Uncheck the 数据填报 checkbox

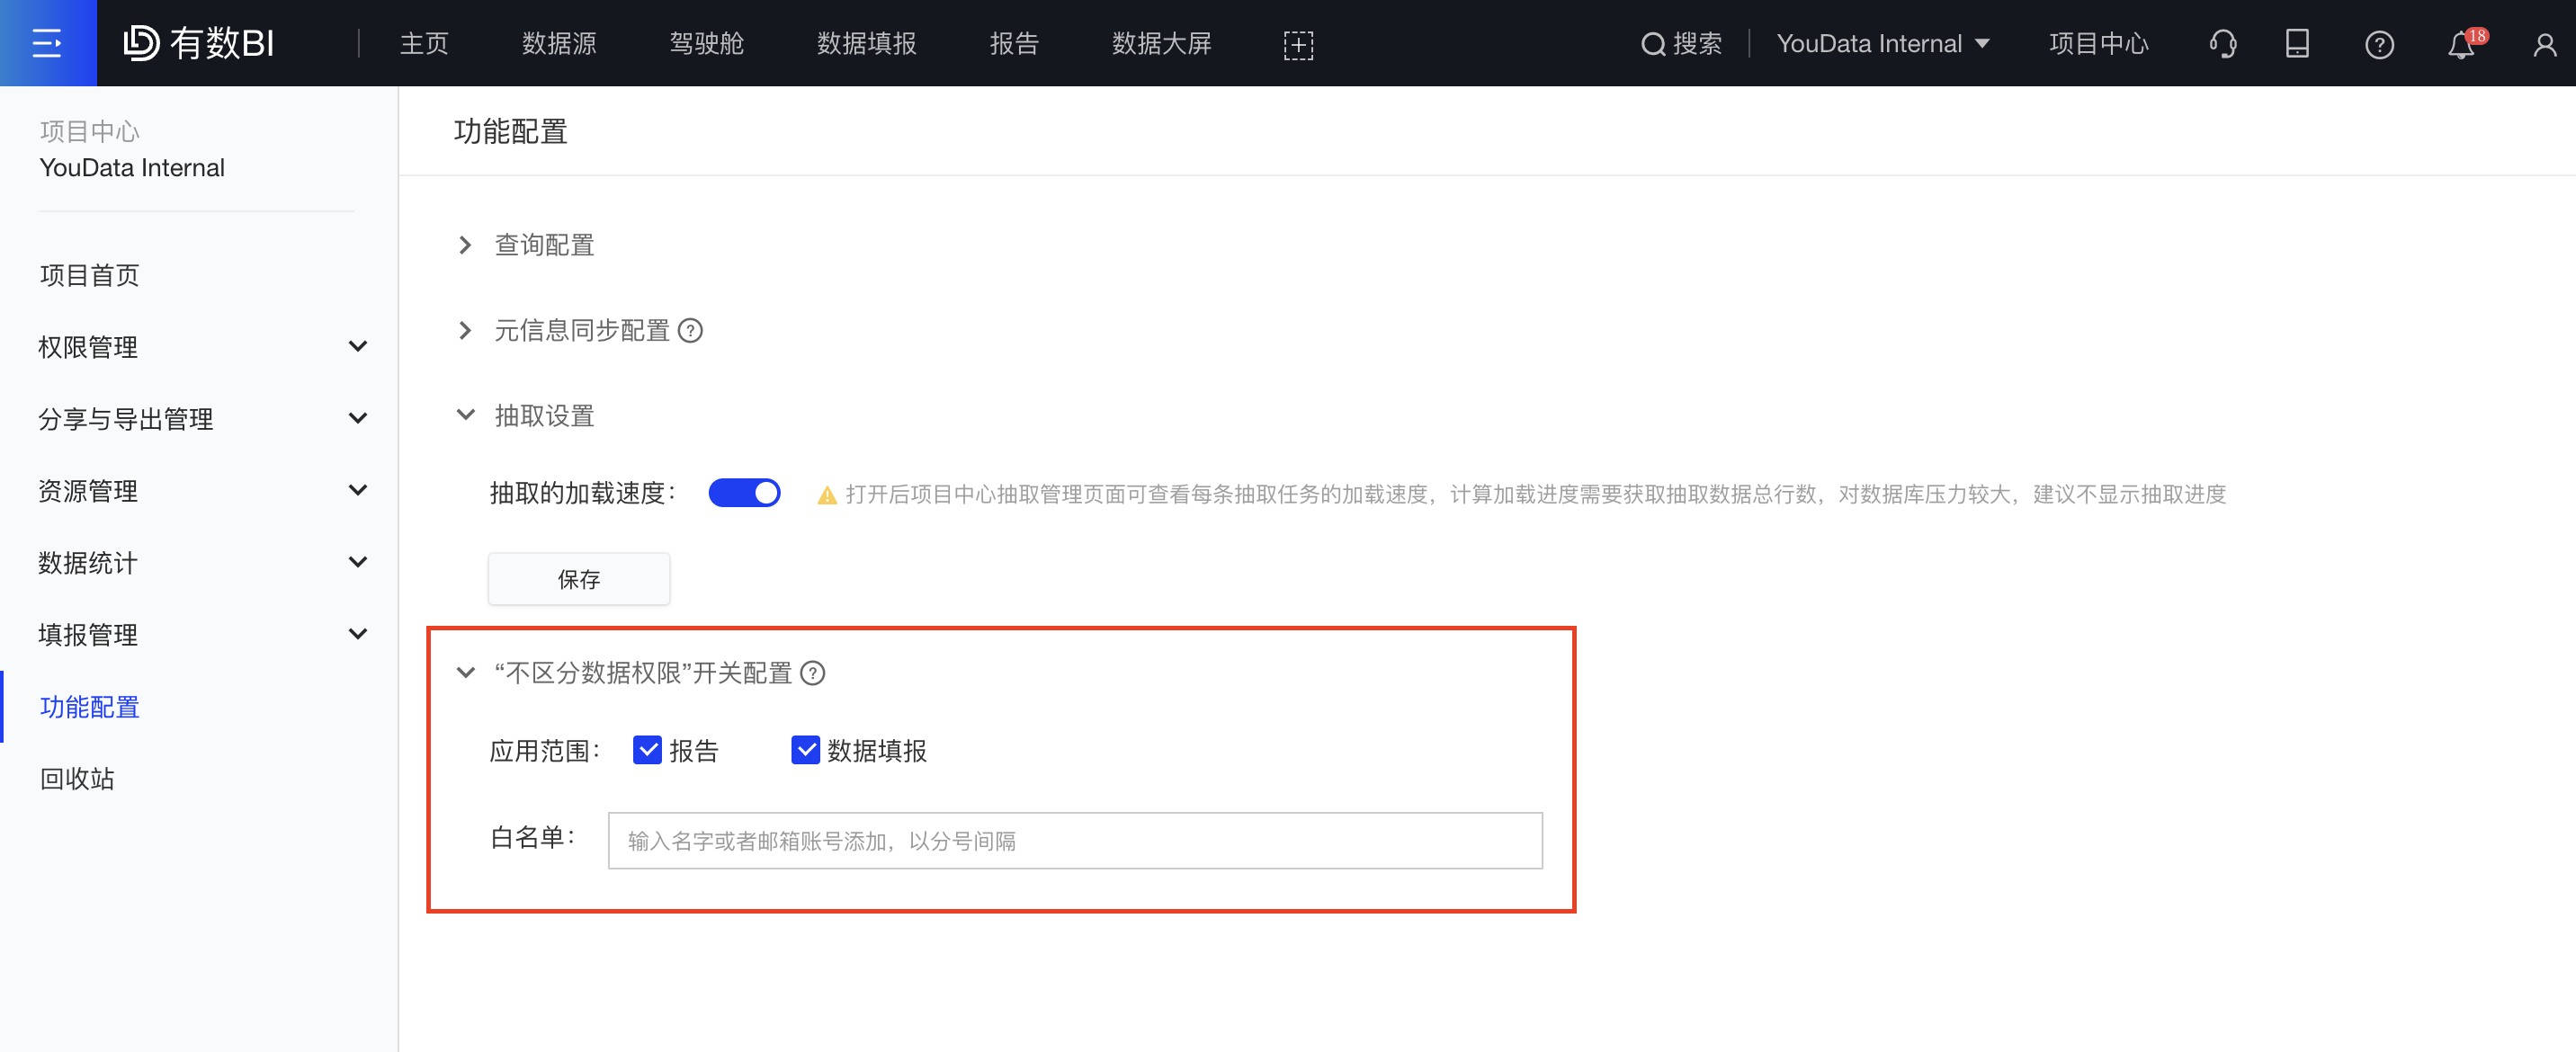806,750
